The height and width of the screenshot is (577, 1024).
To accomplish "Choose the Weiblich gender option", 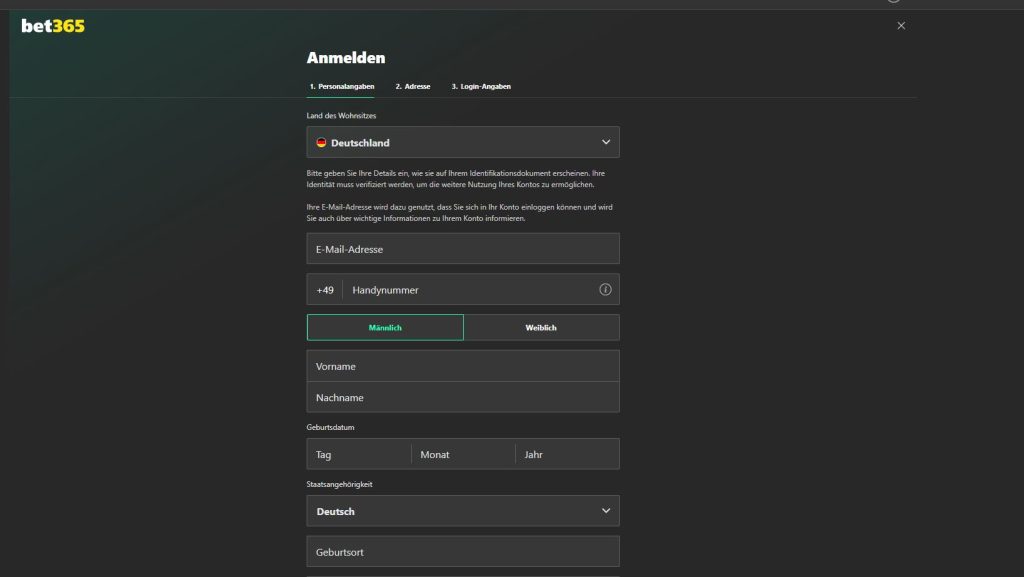I will click(541, 328).
